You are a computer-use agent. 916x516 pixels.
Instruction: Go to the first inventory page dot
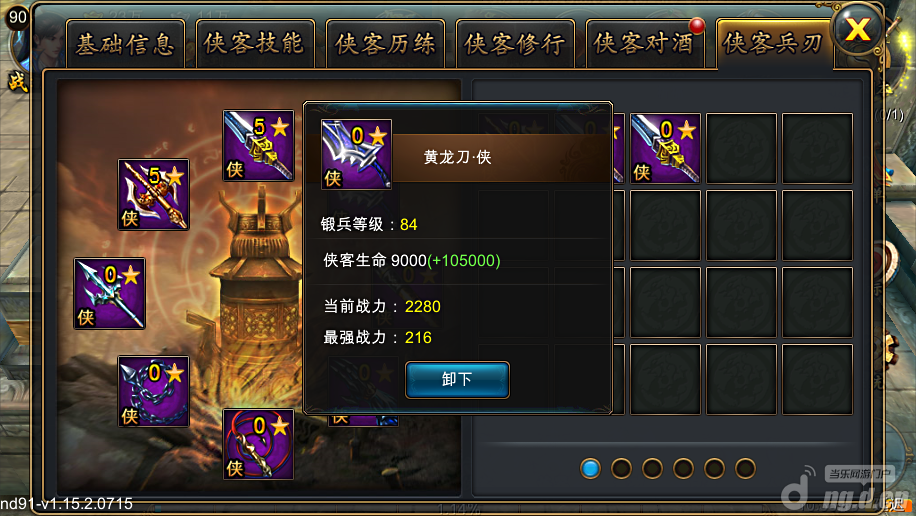(590, 468)
